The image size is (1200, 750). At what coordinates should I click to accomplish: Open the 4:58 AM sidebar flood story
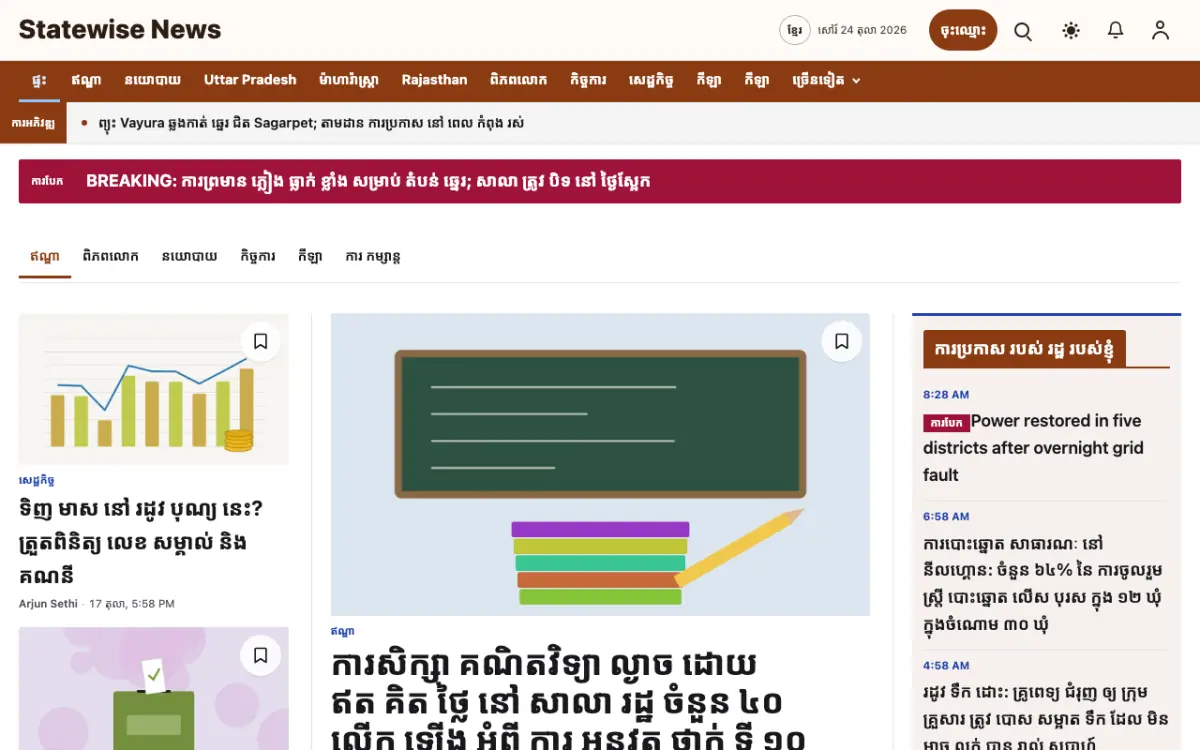point(1045,718)
